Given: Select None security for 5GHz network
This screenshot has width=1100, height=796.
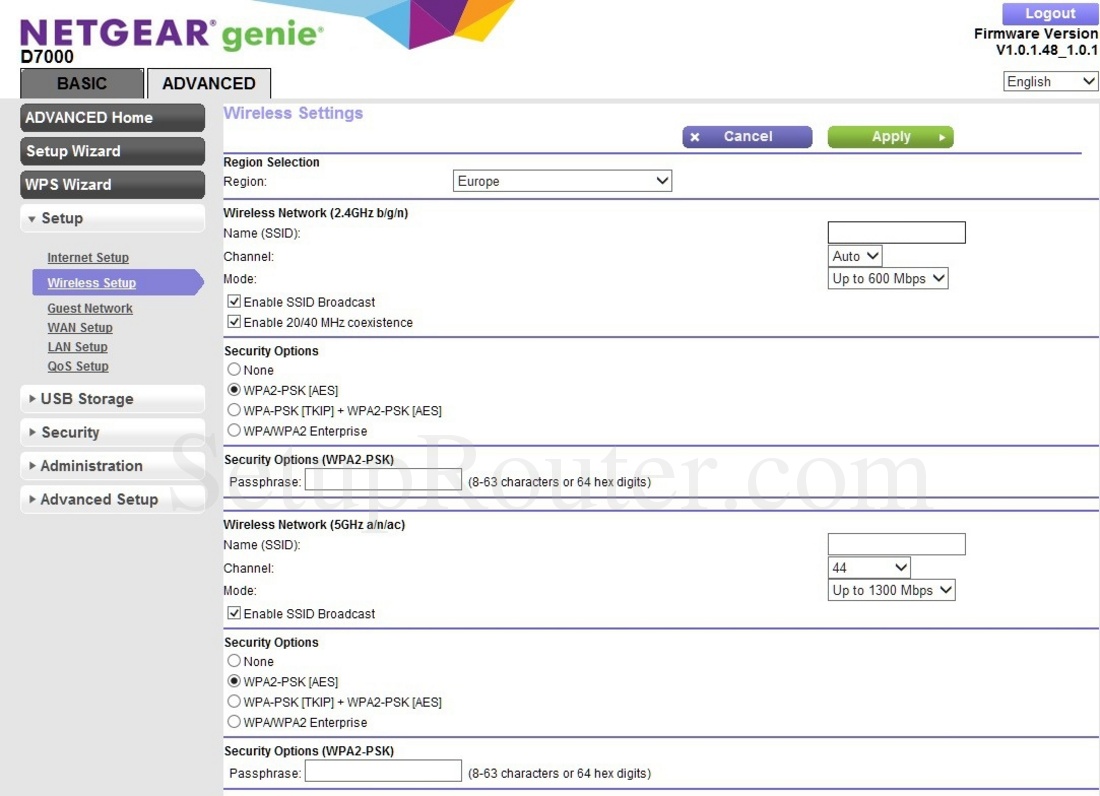Looking at the screenshot, I should tap(233, 661).
